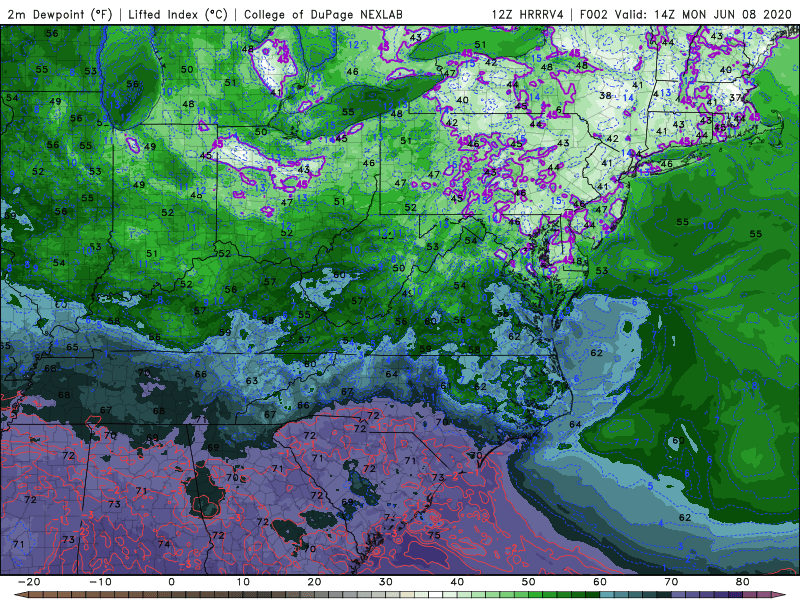
Task: Click the 20 label on the color scale
Action: click(314, 582)
